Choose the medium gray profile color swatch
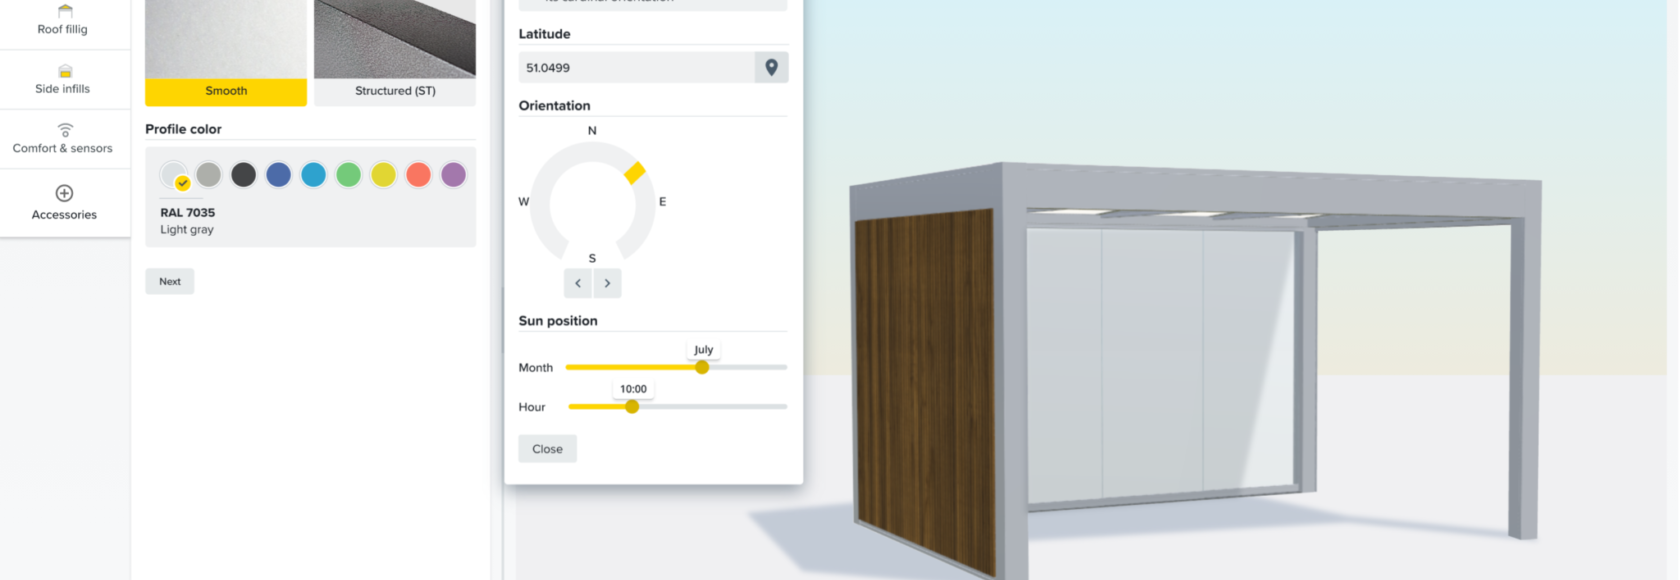Image resolution: width=1680 pixels, height=580 pixels. 209,175
